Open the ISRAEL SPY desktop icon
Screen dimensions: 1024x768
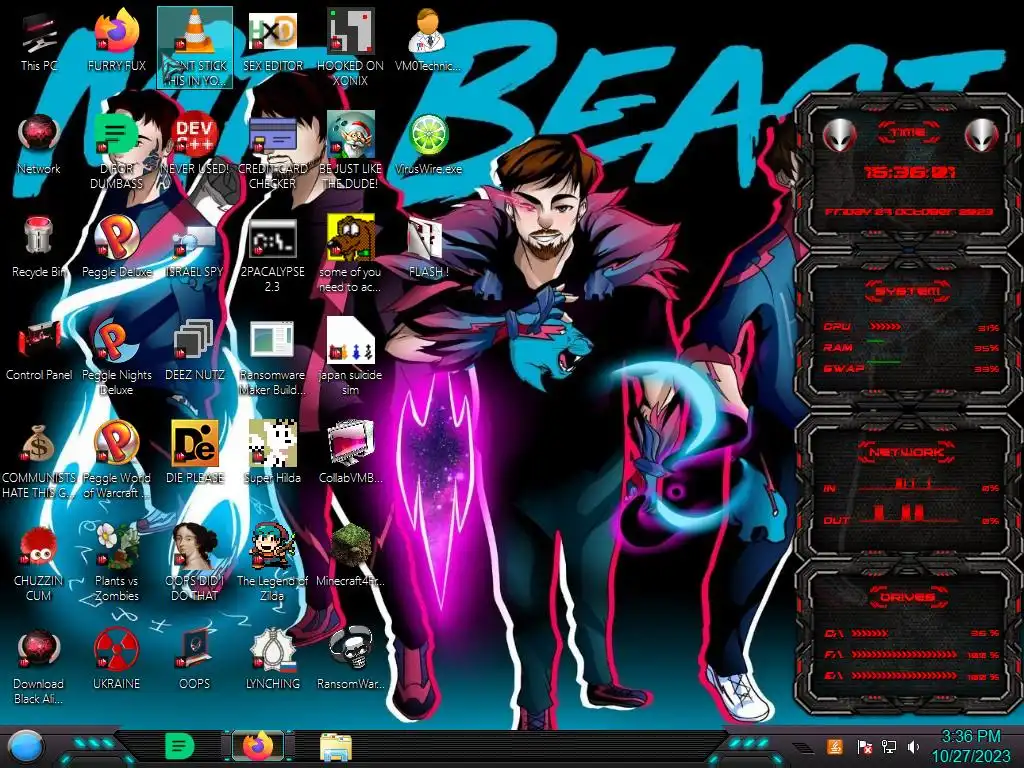coord(195,240)
